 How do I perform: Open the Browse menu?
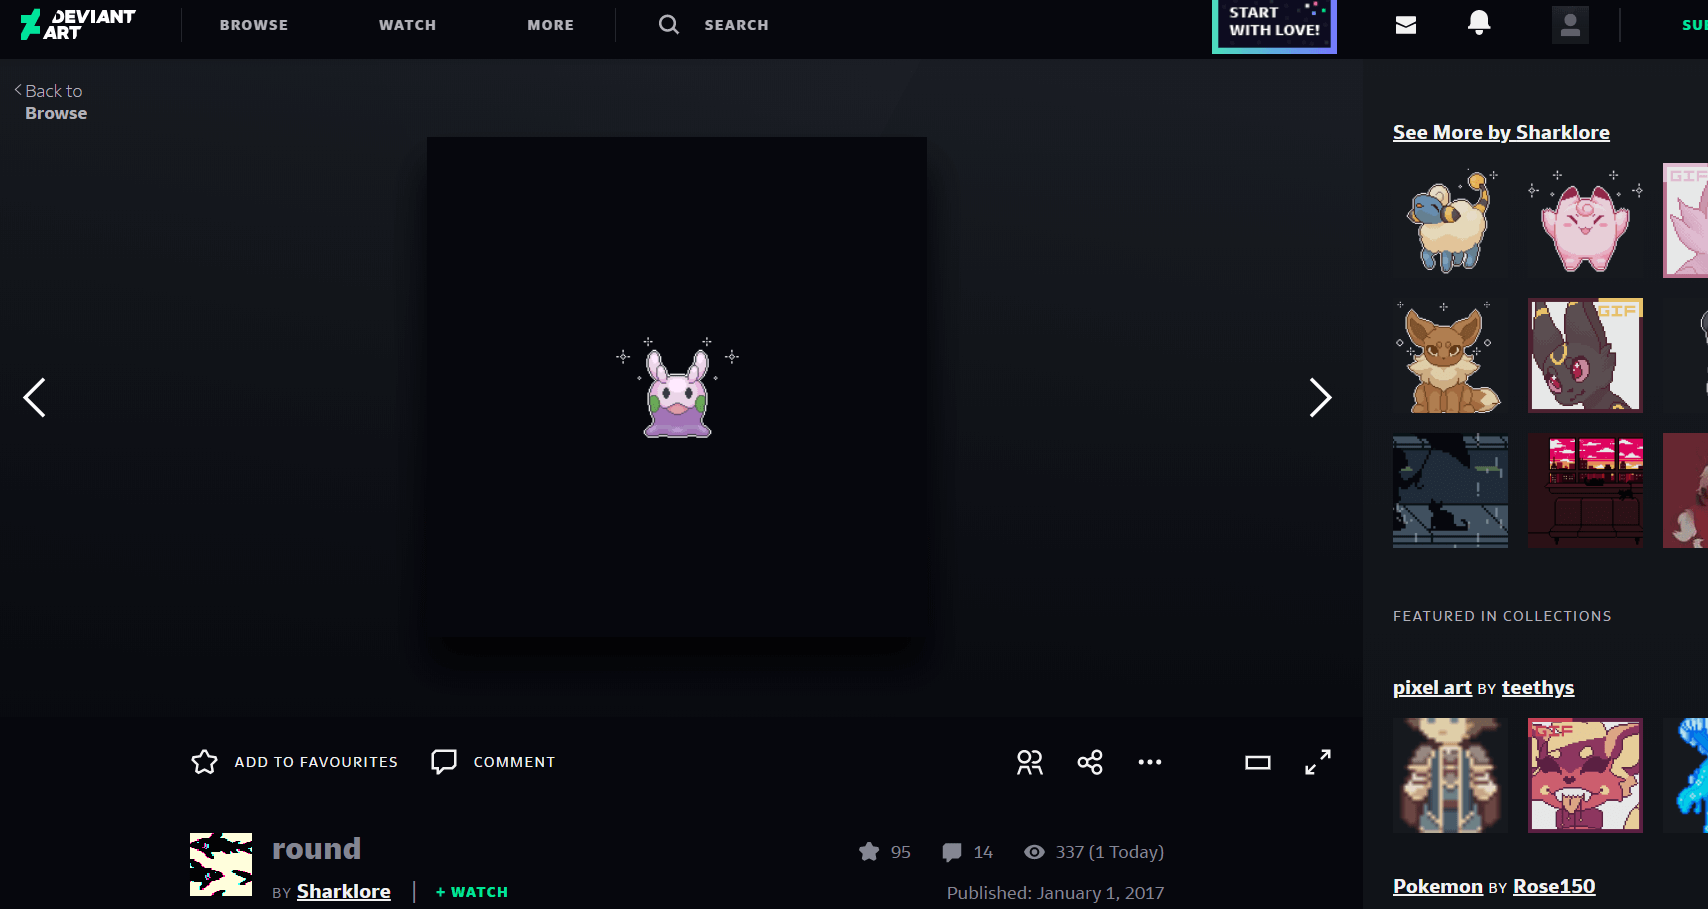point(254,25)
